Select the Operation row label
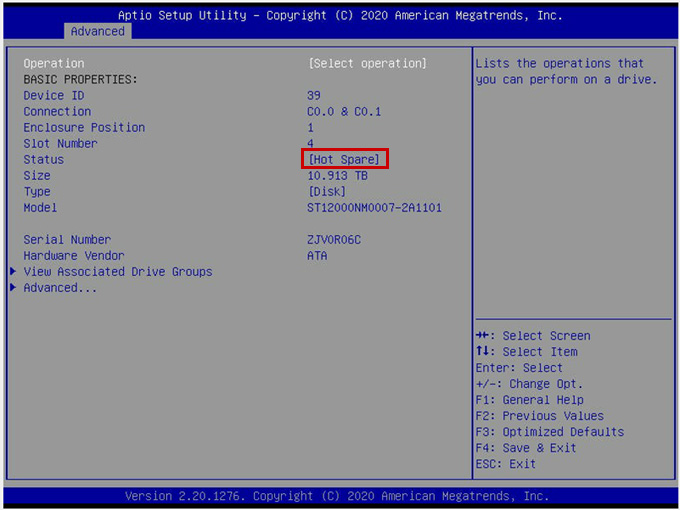680x510 pixels. click(x=54, y=63)
